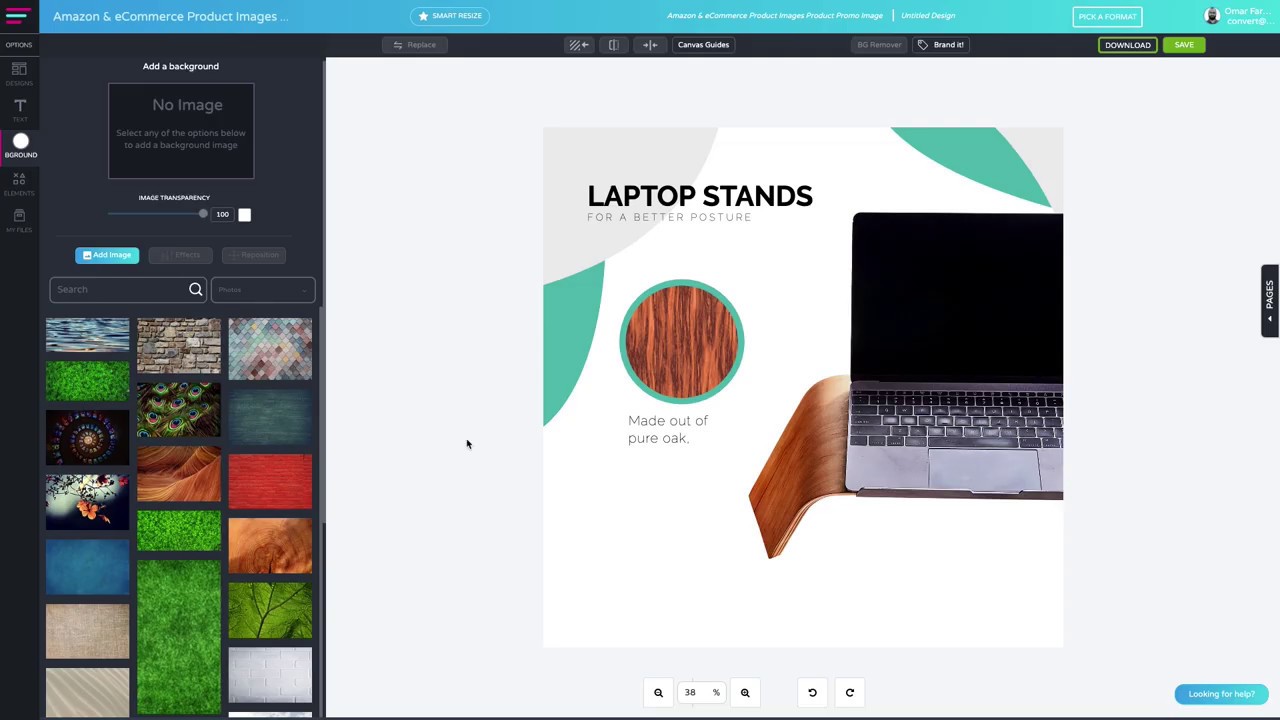Enable Smart Resize
The width and height of the screenshot is (1280, 720).
pyautogui.click(x=449, y=16)
